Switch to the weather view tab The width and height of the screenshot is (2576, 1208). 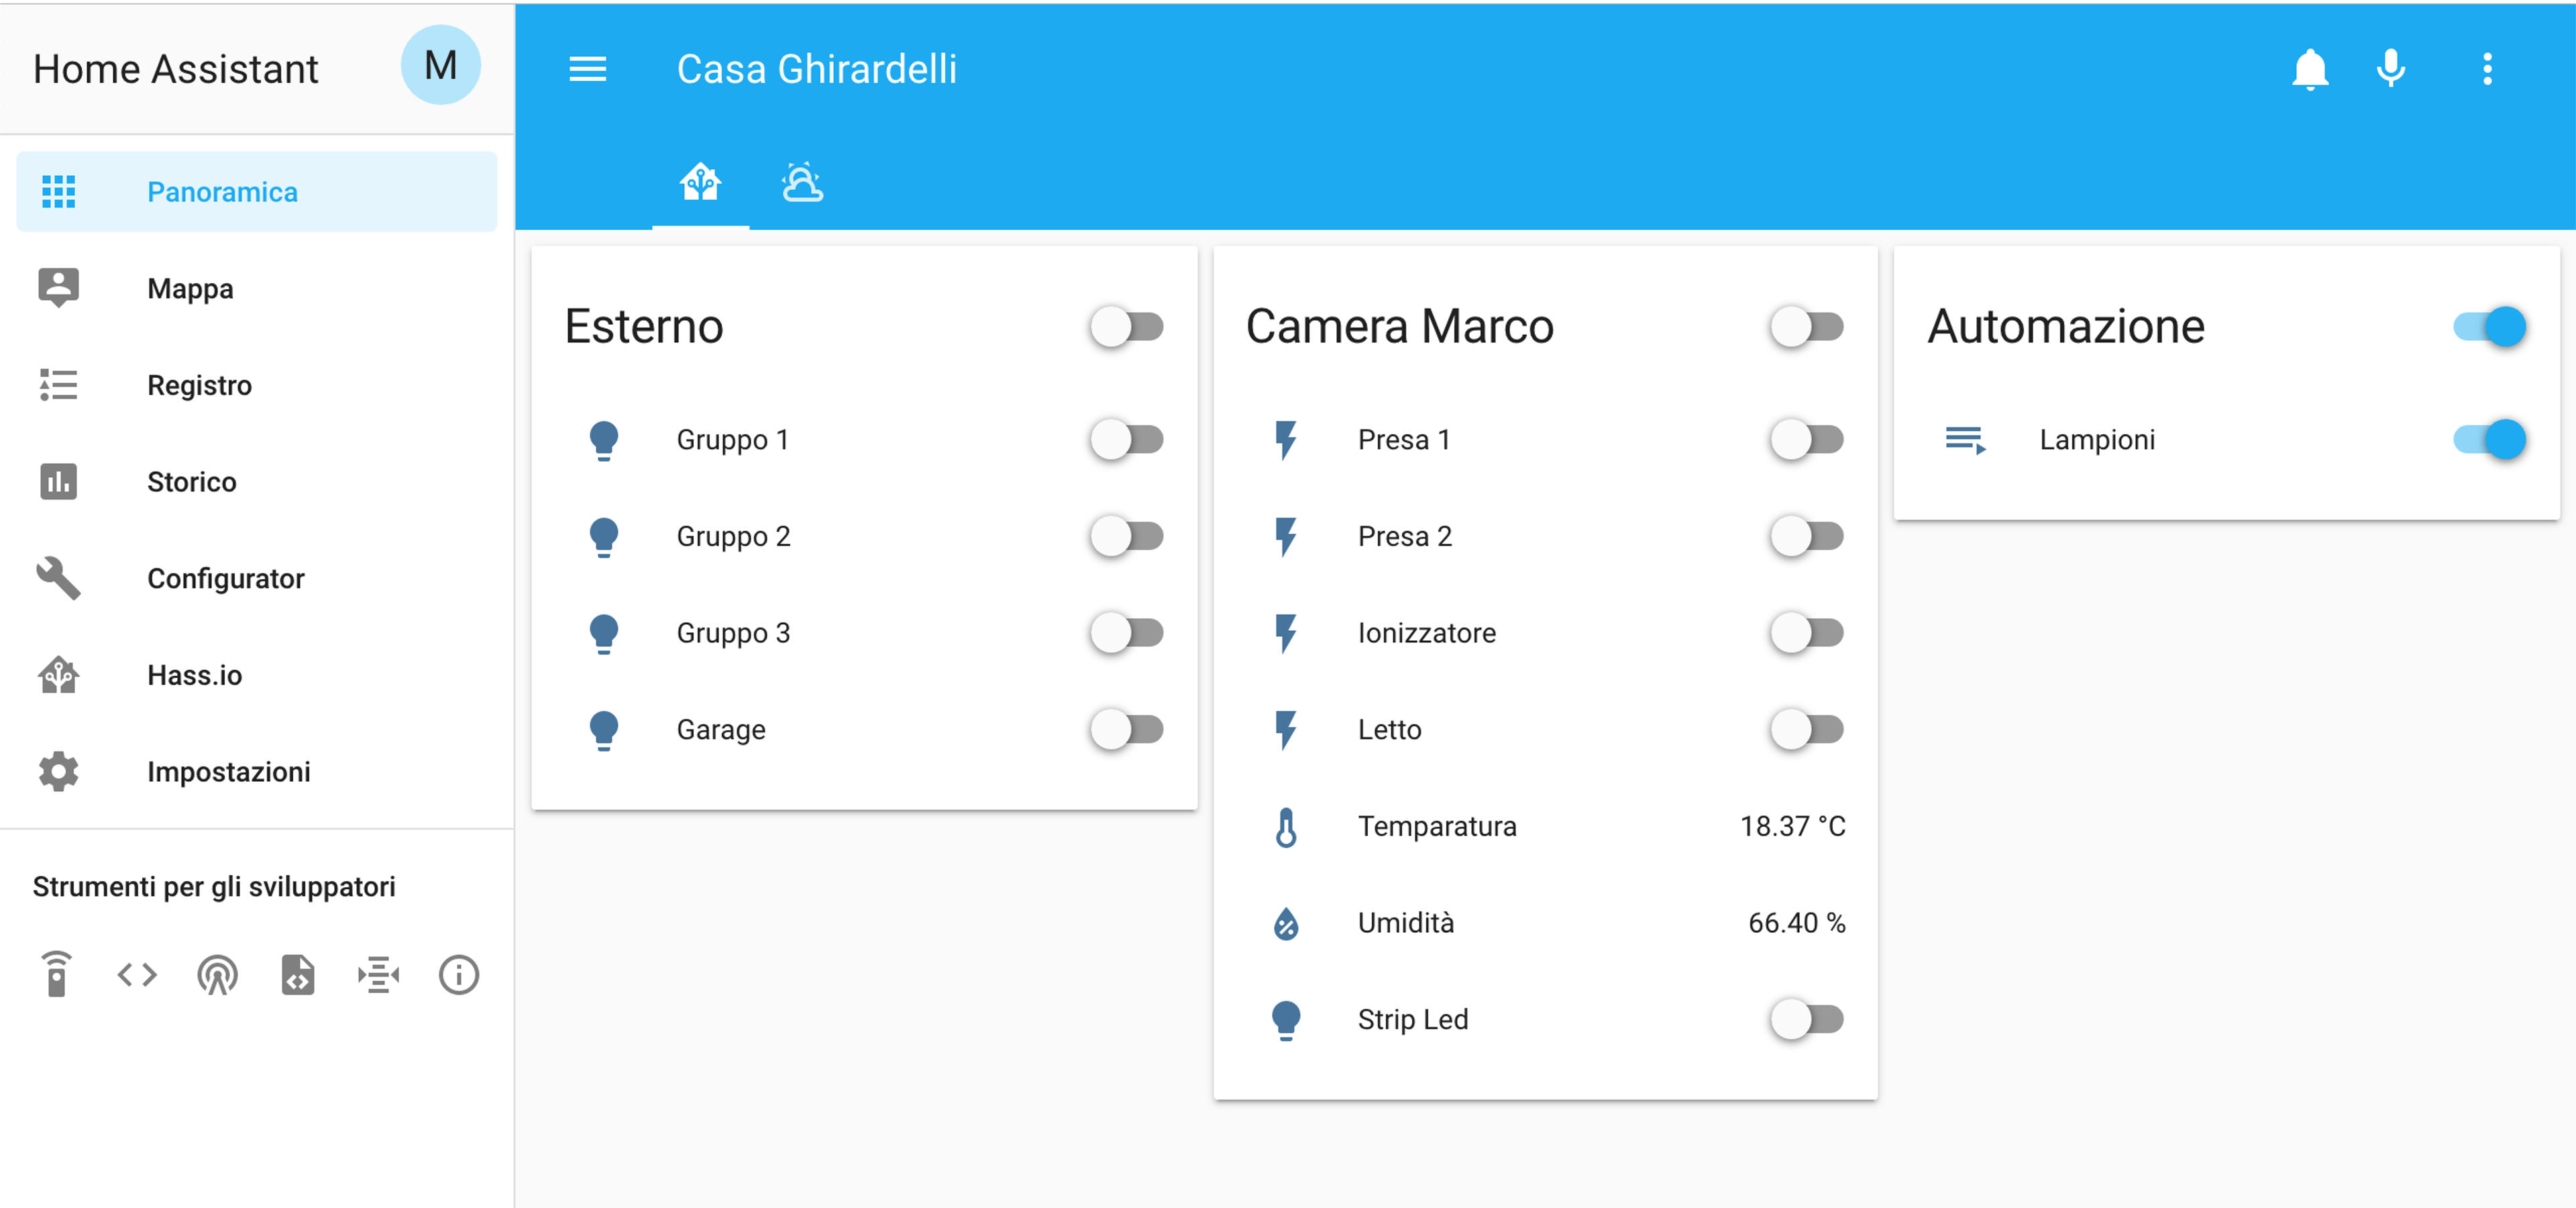802,183
